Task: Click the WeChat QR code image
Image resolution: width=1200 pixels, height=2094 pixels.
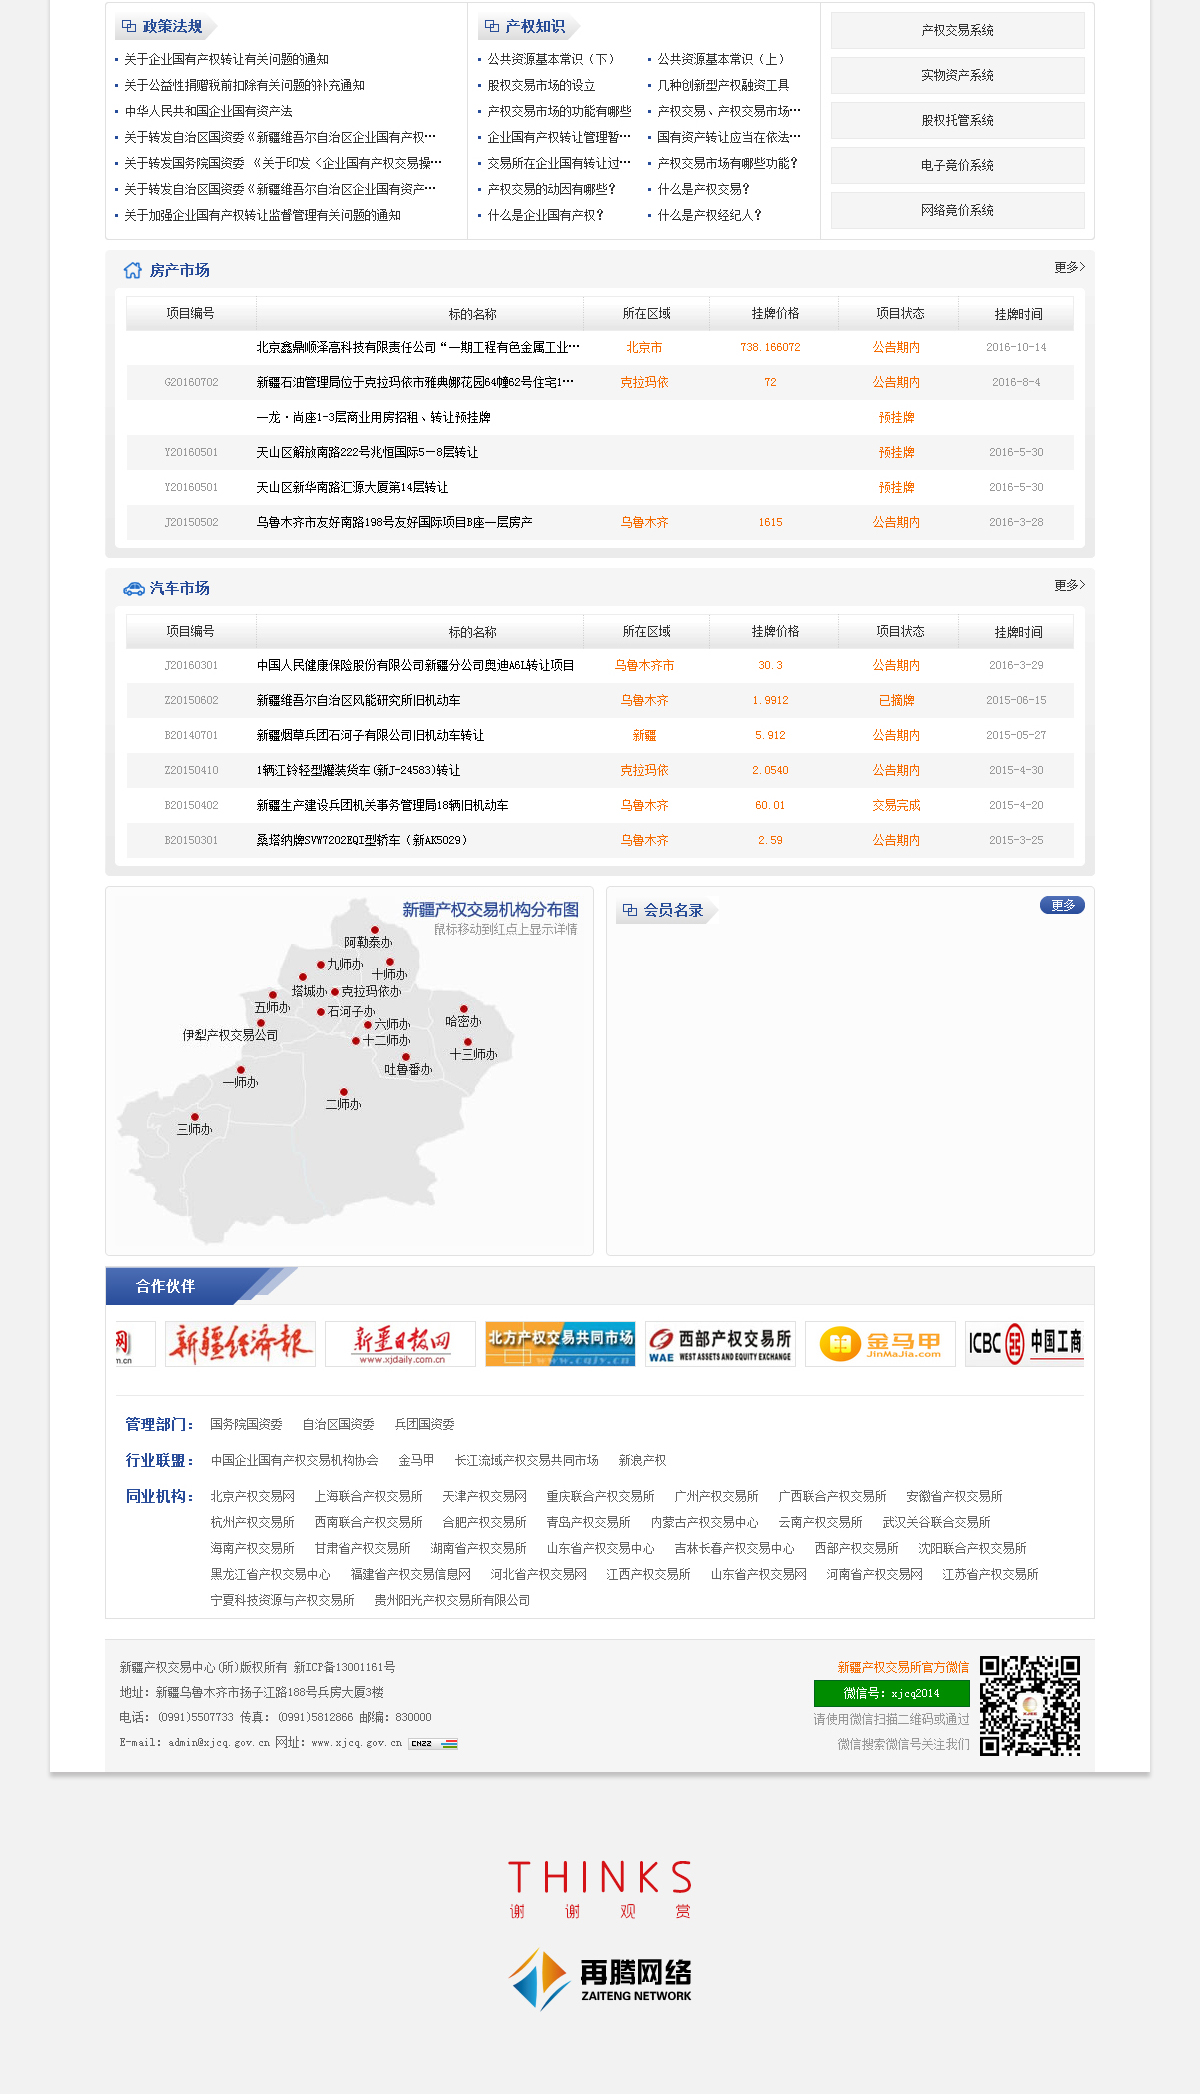Action: 1030,1706
